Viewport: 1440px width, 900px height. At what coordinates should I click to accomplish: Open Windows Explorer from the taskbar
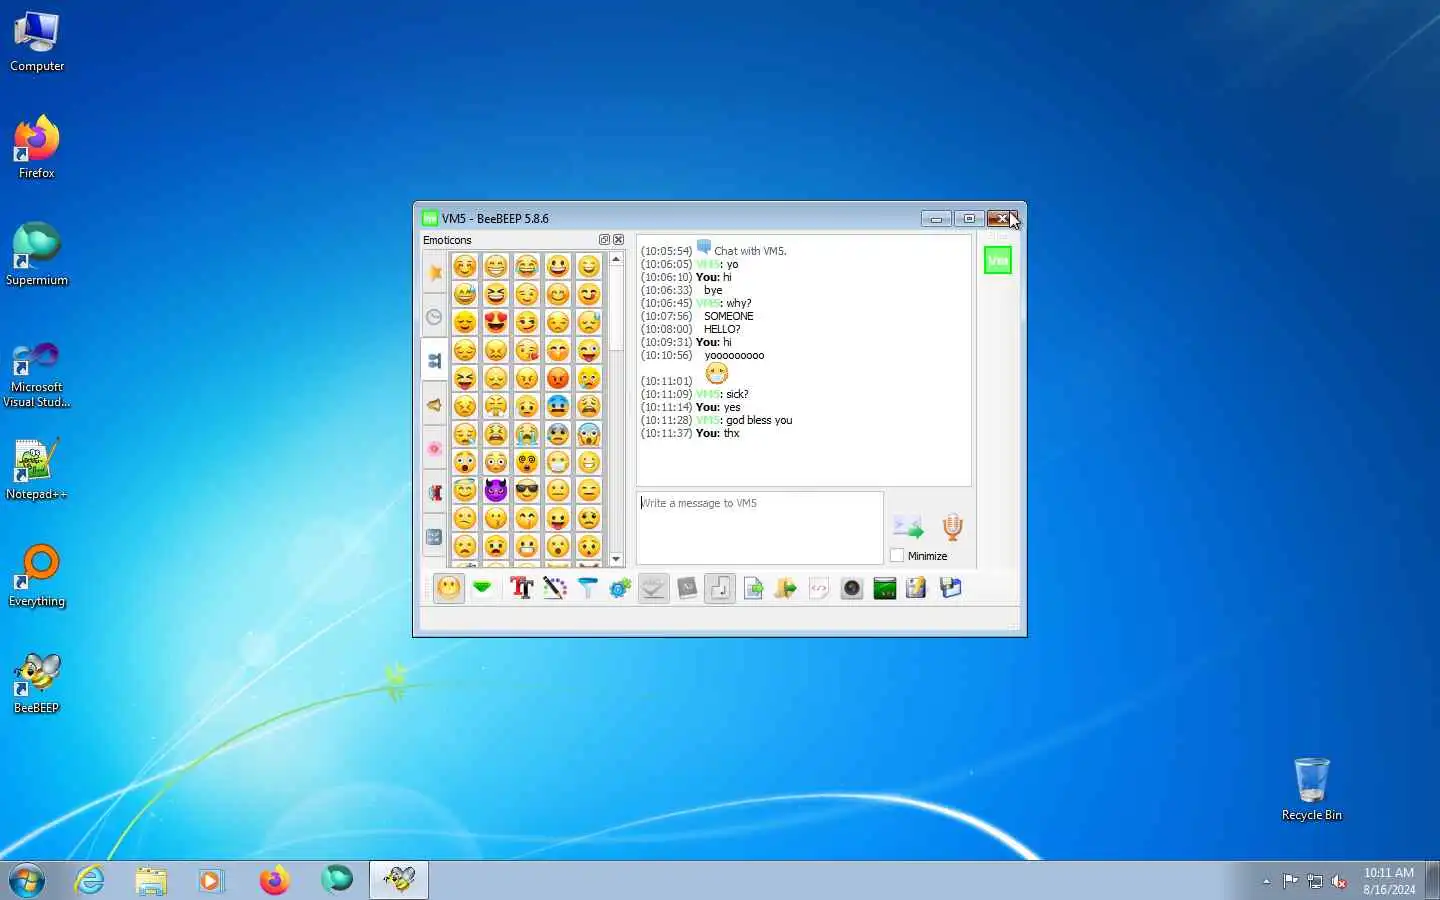[151, 880]
